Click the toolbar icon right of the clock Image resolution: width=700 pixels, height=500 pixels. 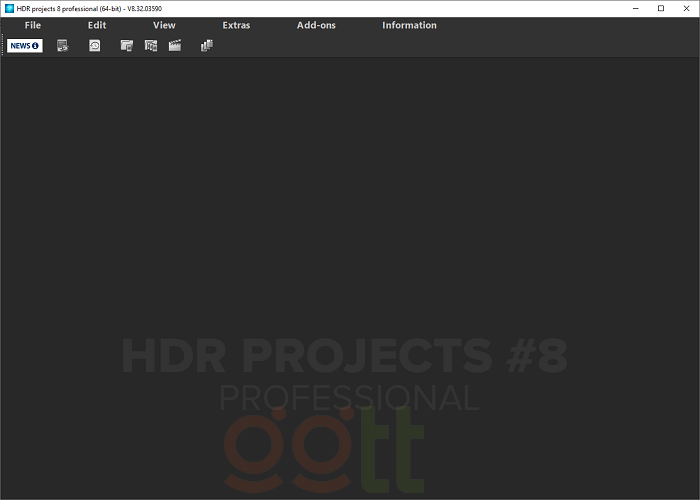[x=127, y=45]
